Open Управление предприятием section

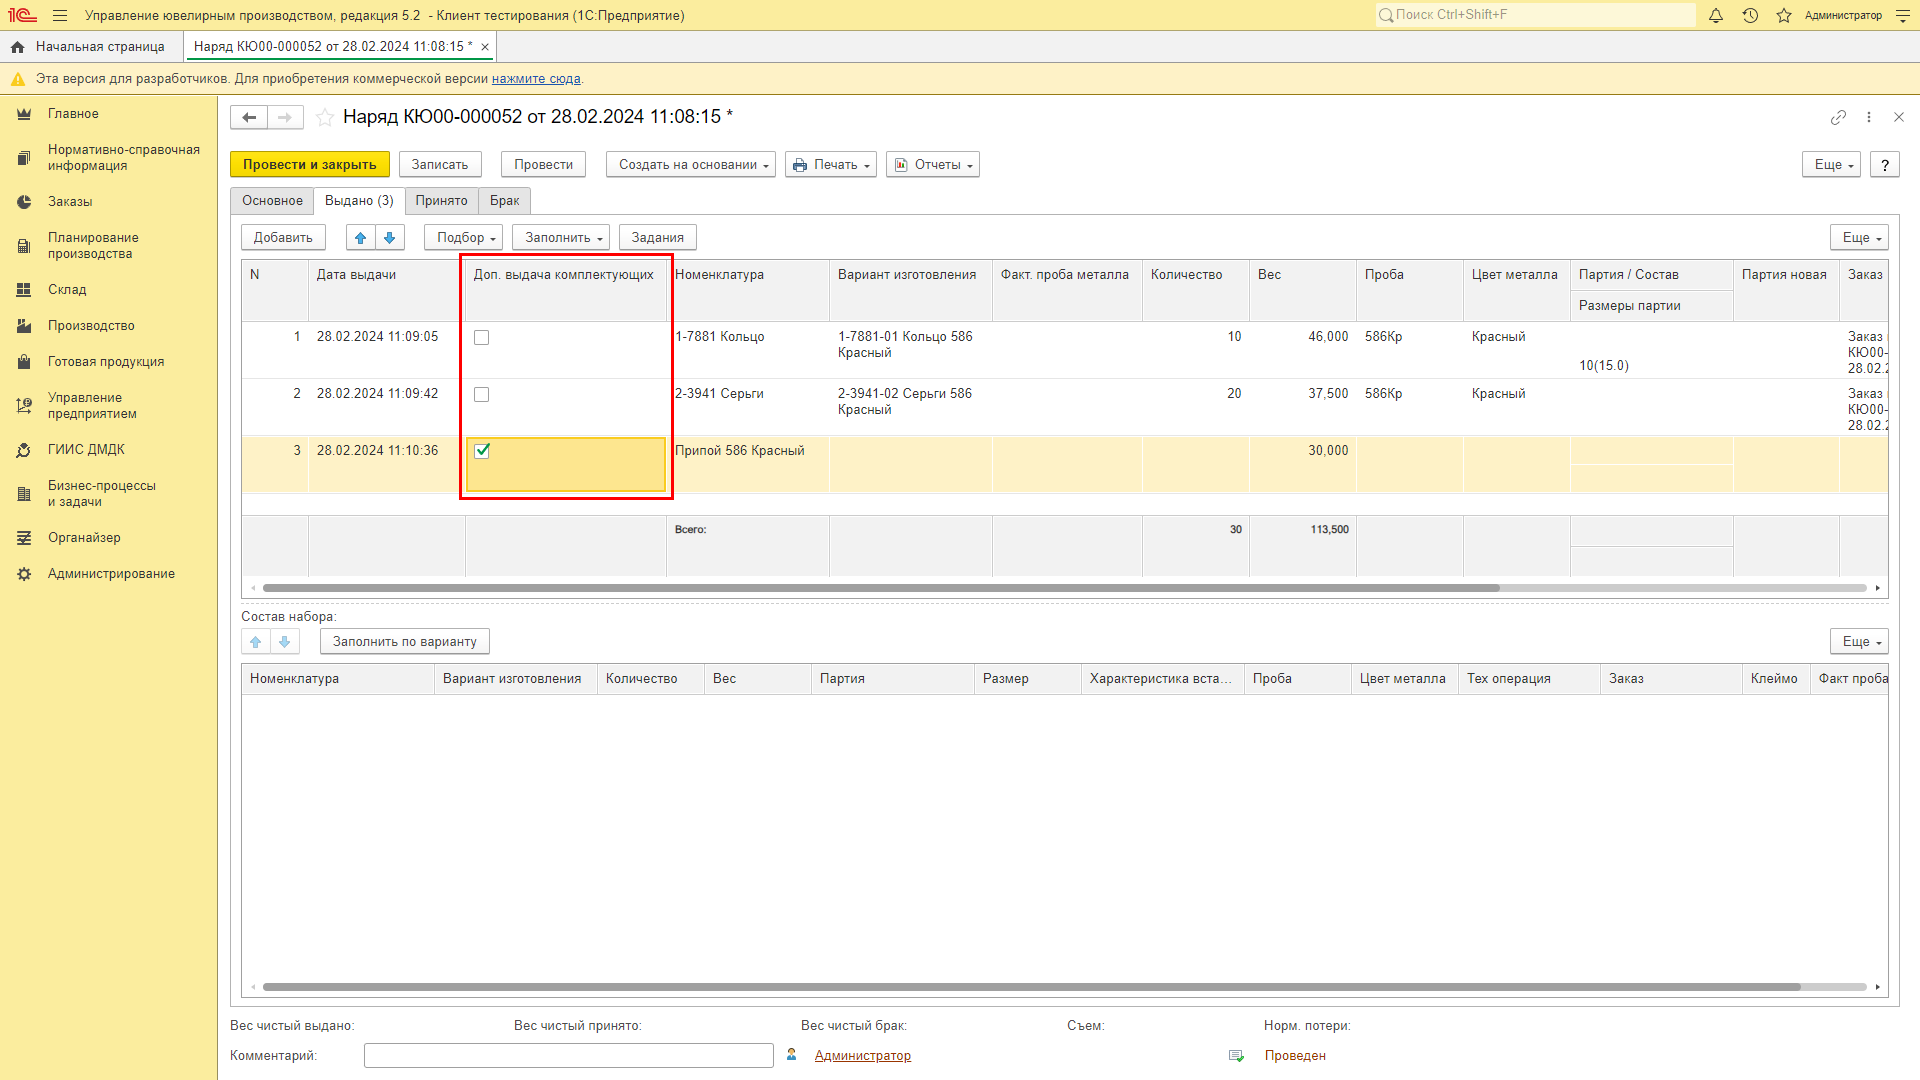click(x=92, y=406)
